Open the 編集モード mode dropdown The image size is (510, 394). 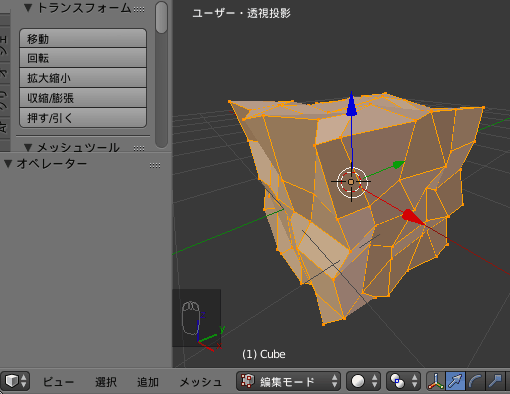pos(288,381)
